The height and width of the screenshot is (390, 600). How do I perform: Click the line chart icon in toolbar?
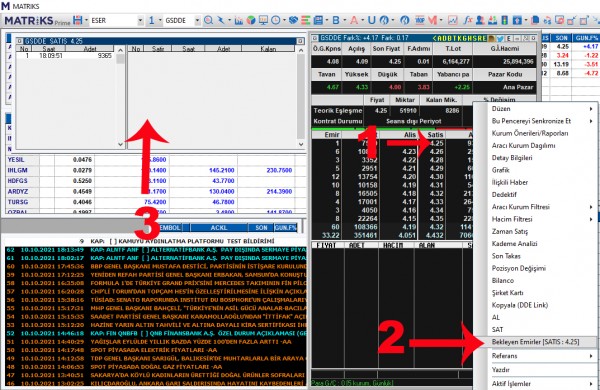pyautogui.click(x=453, y=20)
